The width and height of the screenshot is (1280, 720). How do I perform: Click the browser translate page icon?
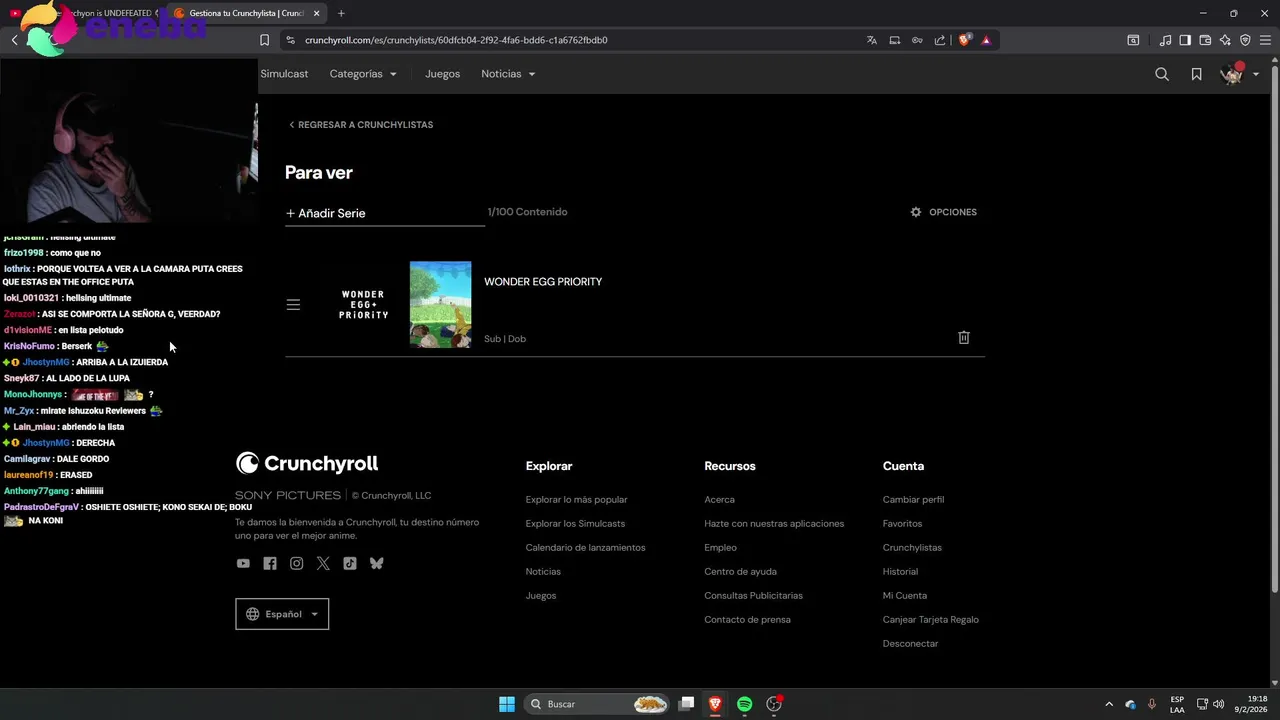click(x=872, y=40)
